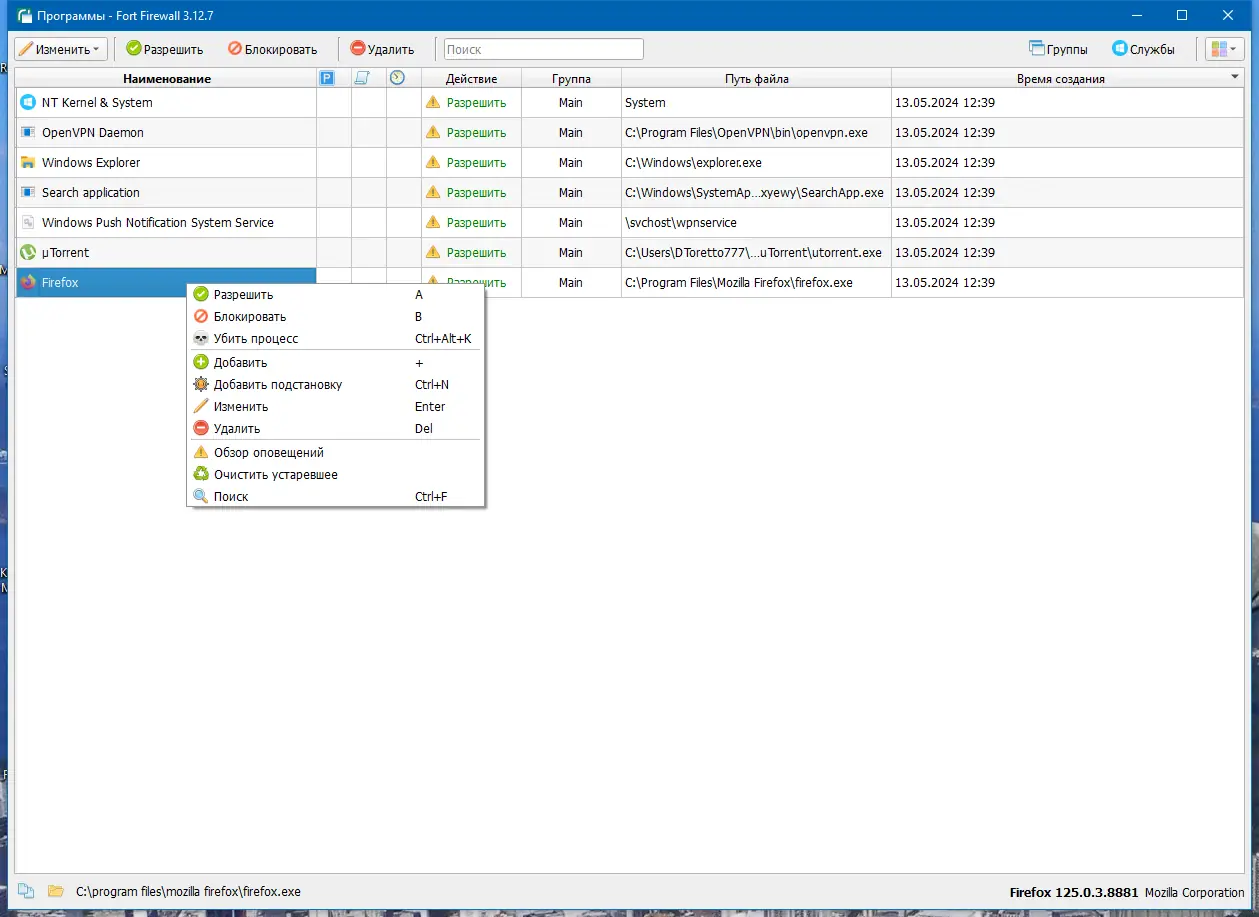This screenshot has height=917, width=1259.
Task: Click the Windows Push Notification Service icon
Action: [x=28, y=222]
